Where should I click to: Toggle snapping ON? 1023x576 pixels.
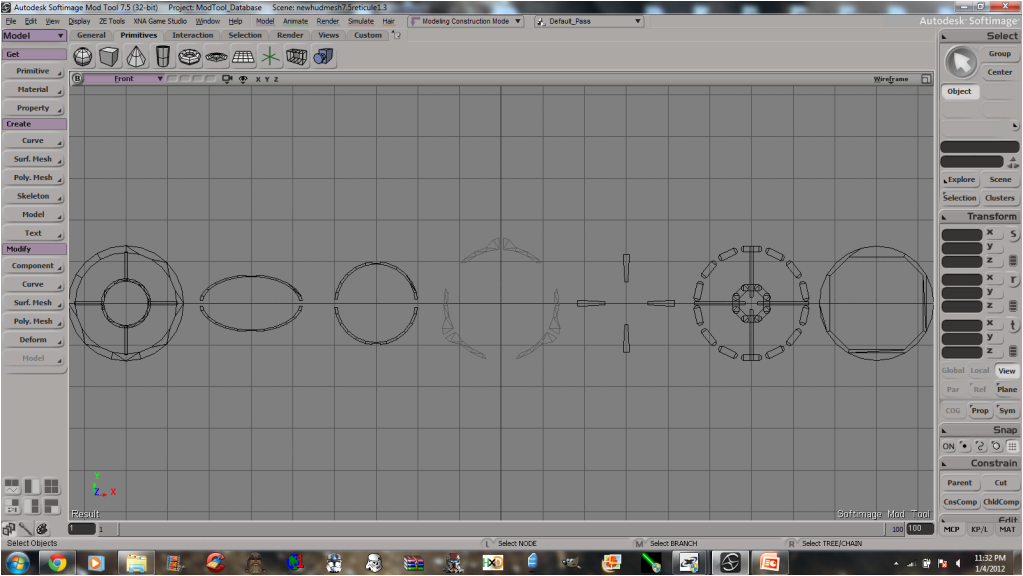click(949, 447)
